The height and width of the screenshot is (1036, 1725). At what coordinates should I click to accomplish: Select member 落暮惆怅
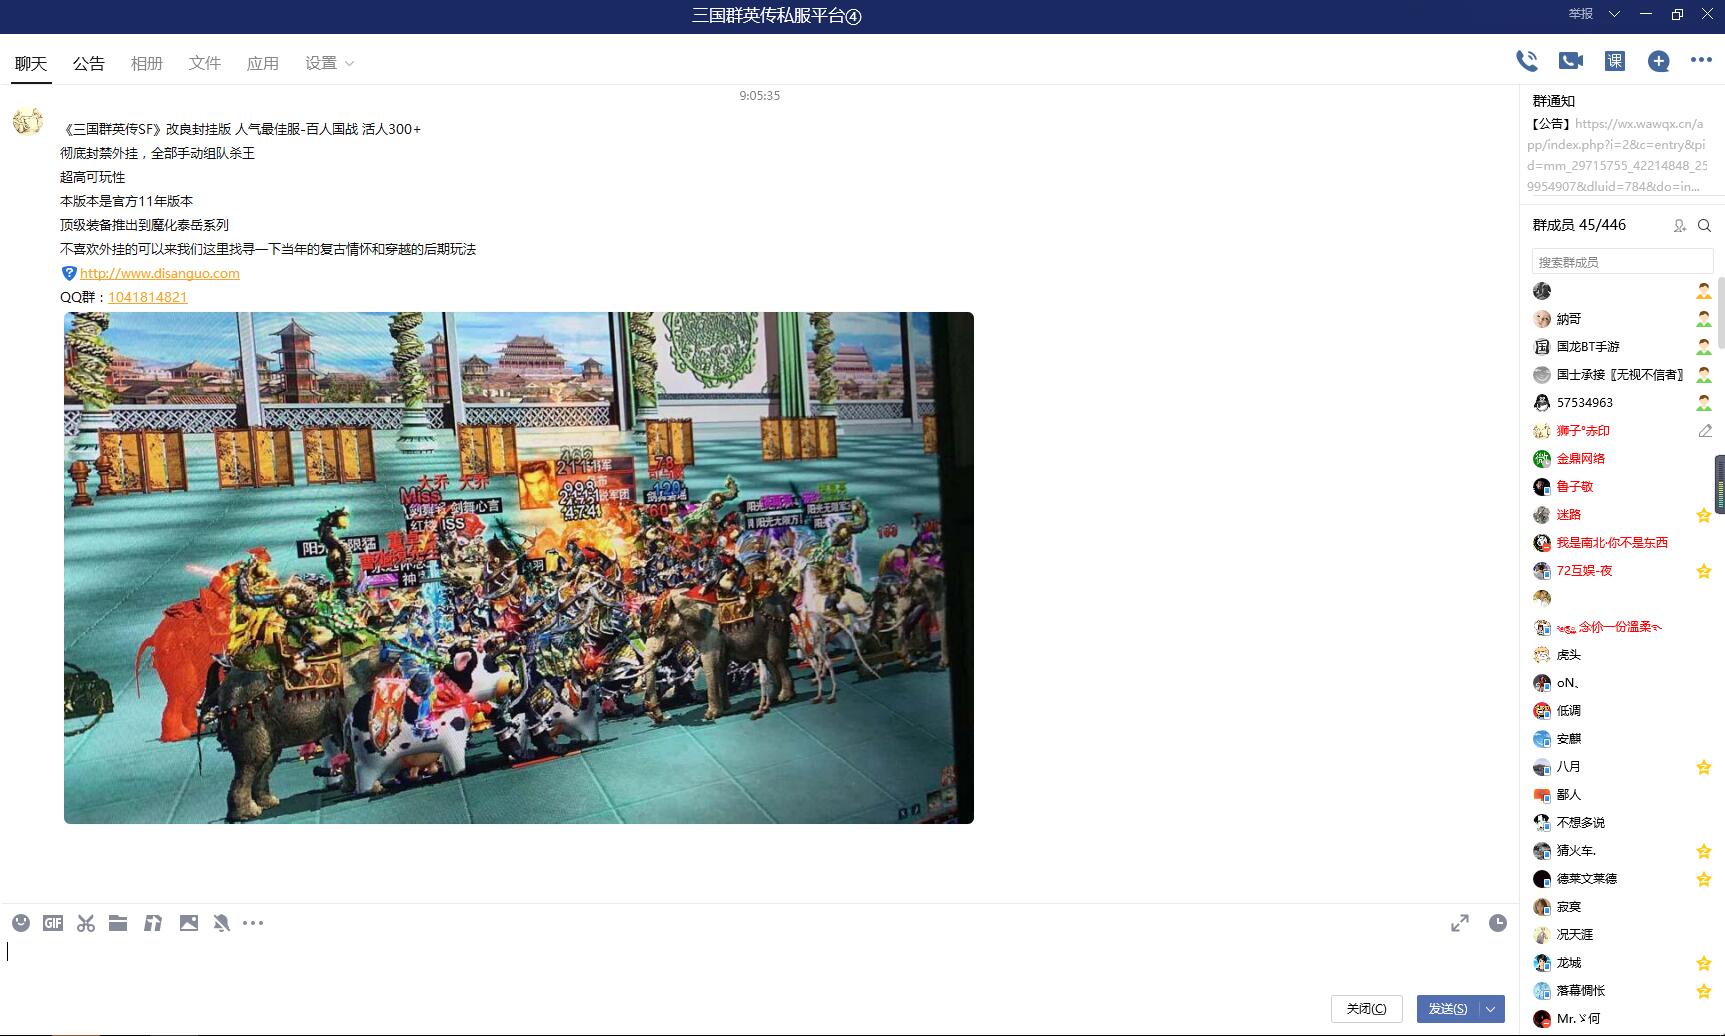tap(1581, 991)
